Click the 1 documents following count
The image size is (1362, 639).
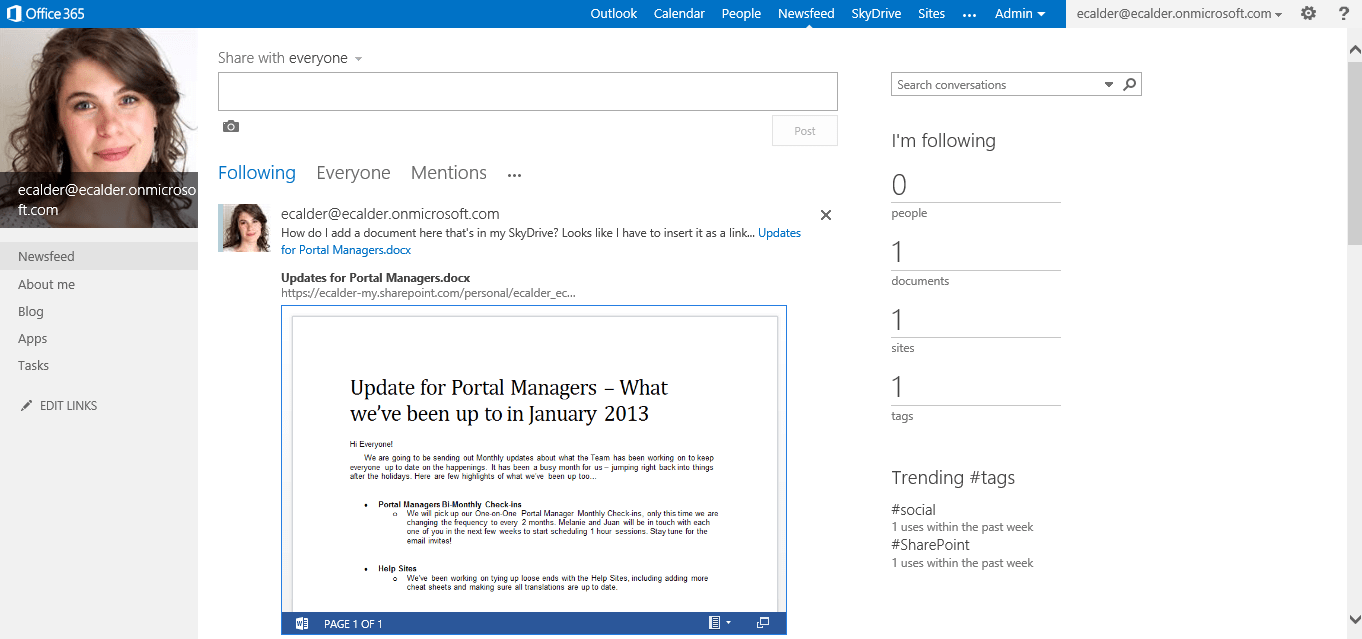click(897, 253)
